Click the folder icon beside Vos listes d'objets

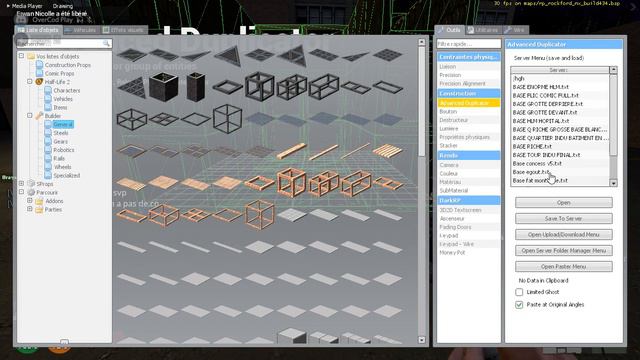31,56
